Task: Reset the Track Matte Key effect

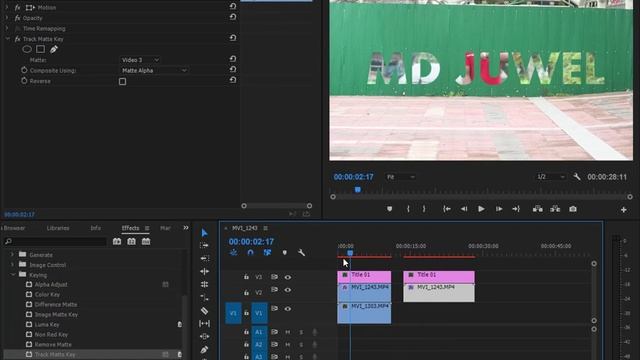Action: click(233, 38)
